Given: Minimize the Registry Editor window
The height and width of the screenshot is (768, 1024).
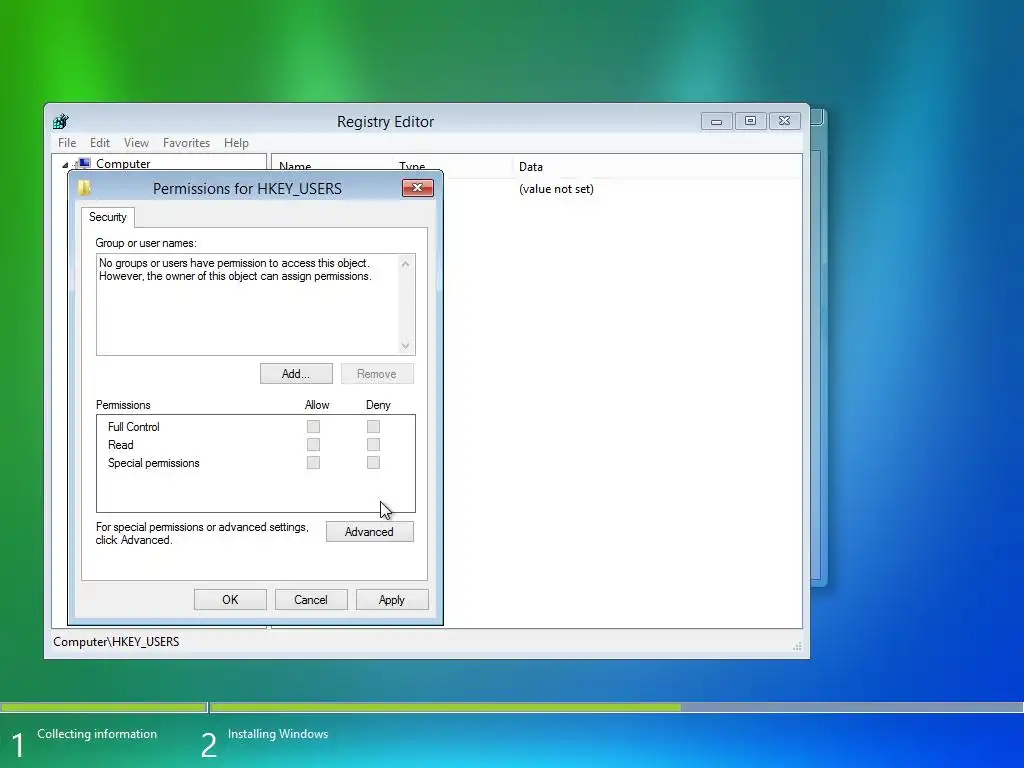Looking at the screenshot, I should tap(716, 121).
